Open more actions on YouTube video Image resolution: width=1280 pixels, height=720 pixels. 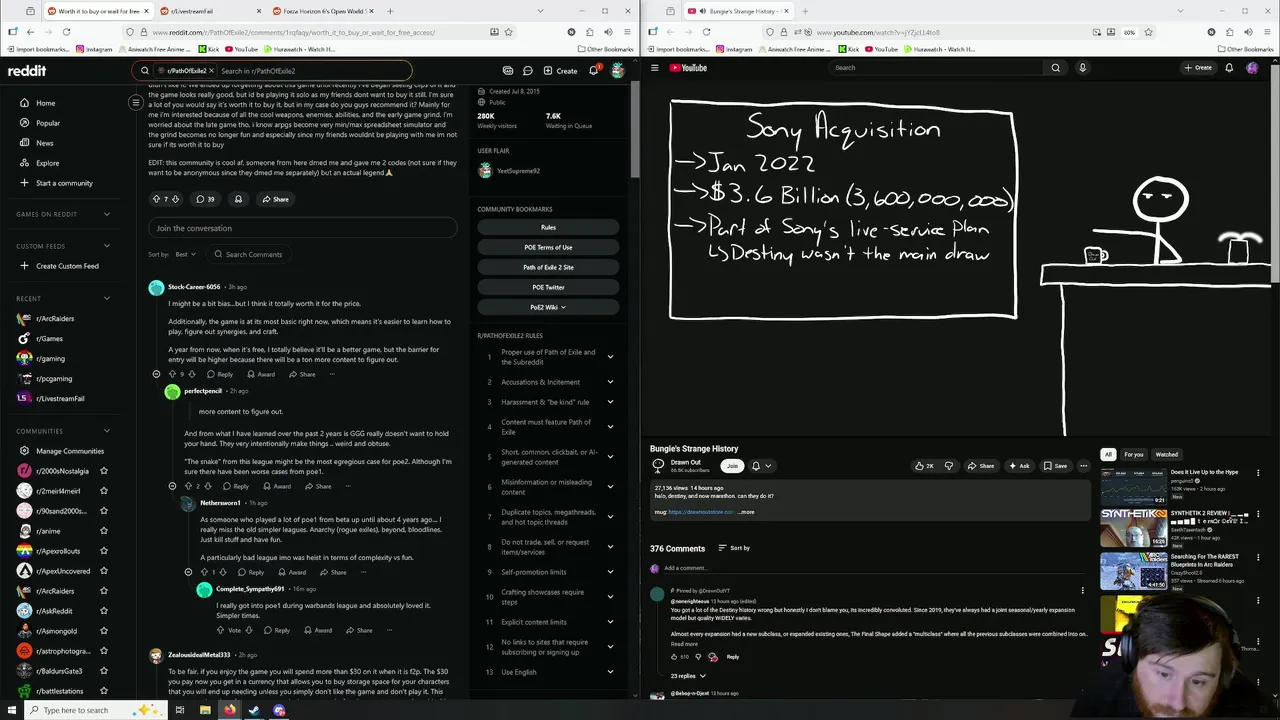pos(1083,466)
